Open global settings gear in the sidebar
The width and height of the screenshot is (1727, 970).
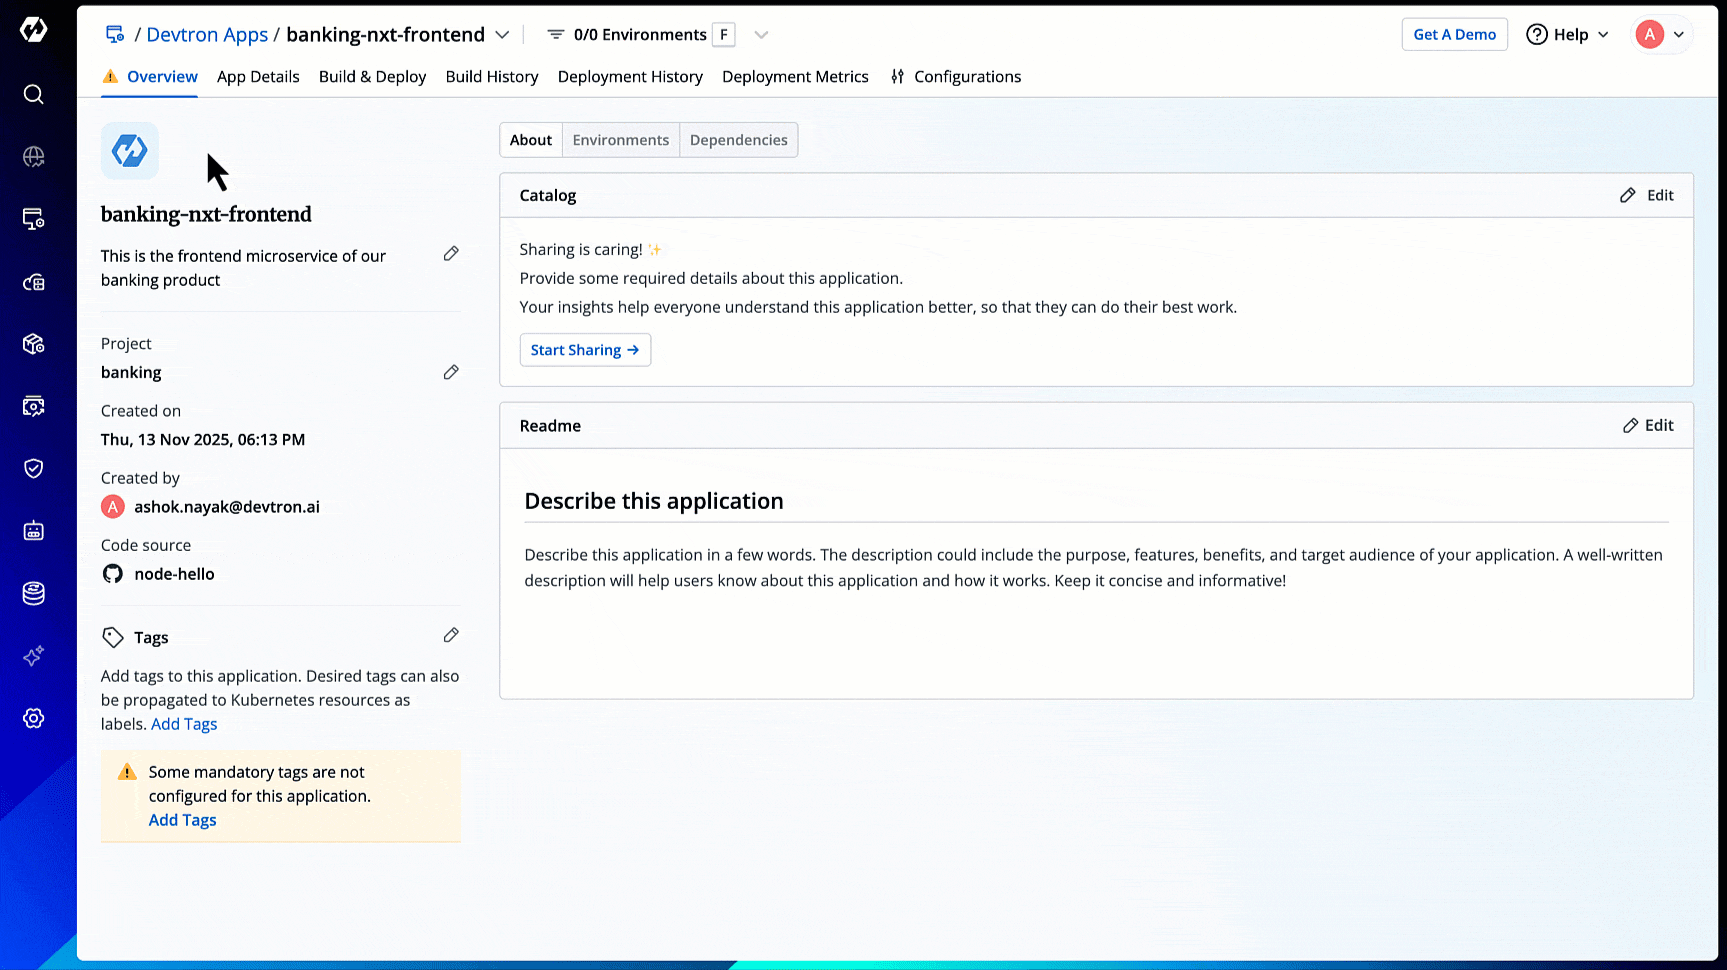click(x=34, y=718)
